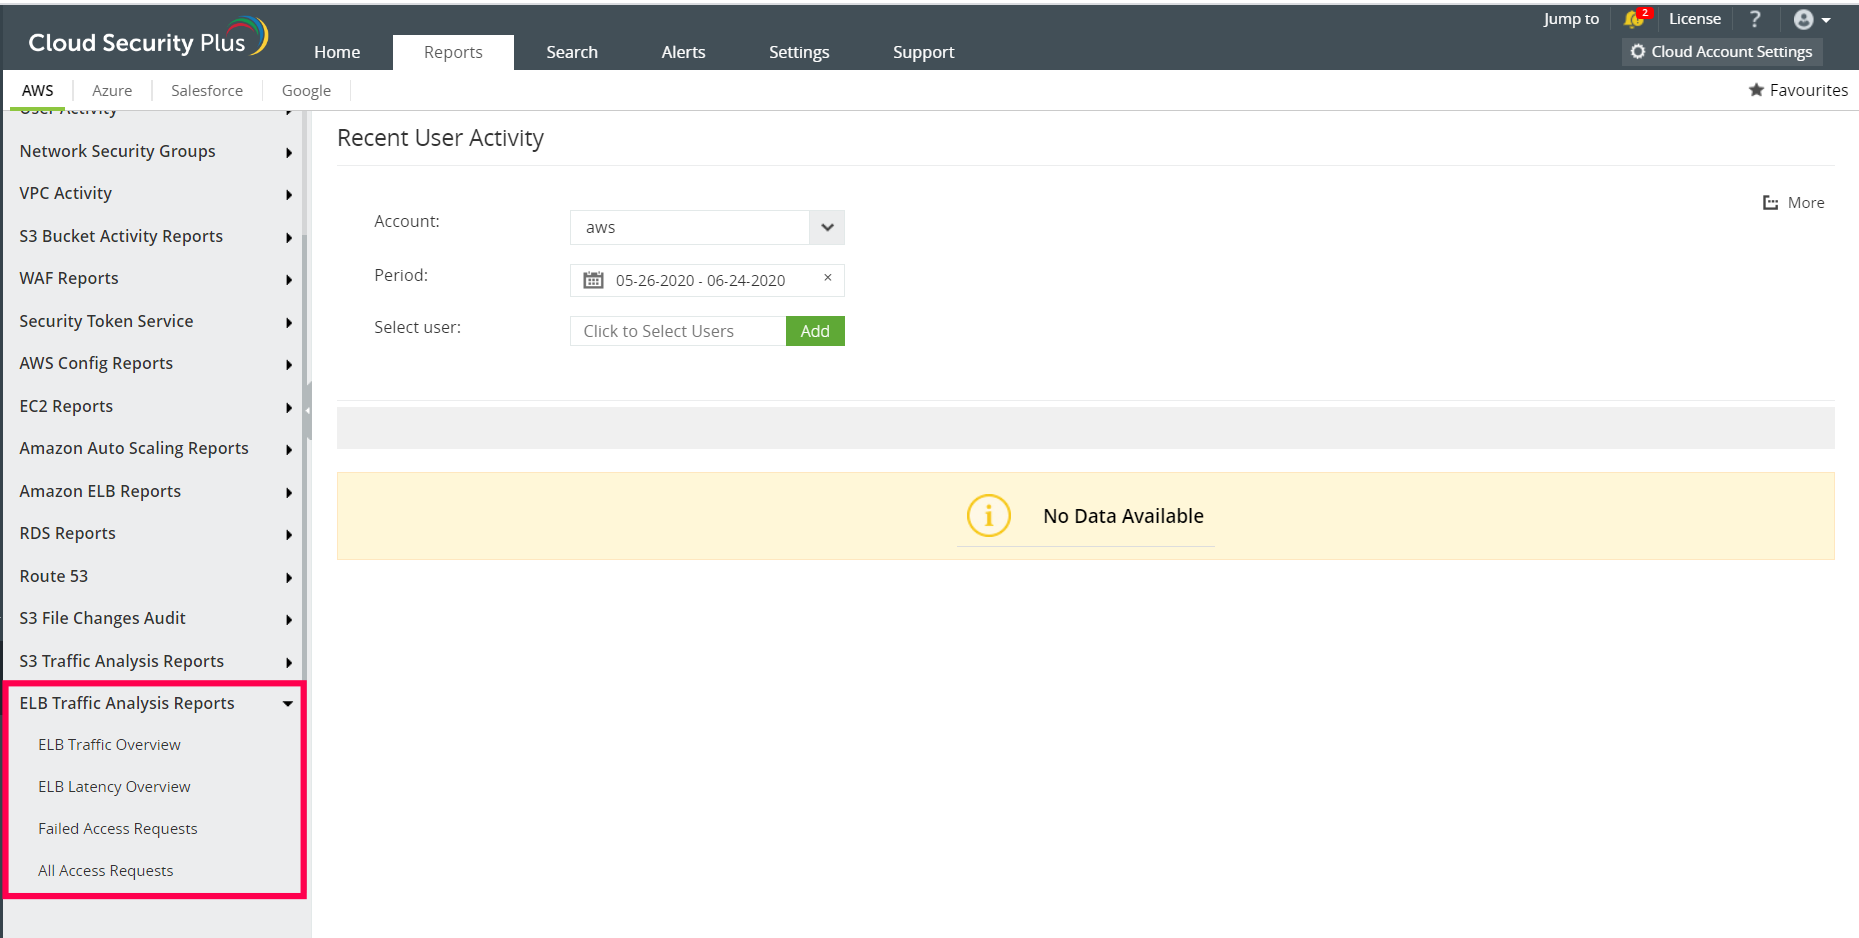Open the License page
1859x938 pixels.
(x=1694, y=18)
